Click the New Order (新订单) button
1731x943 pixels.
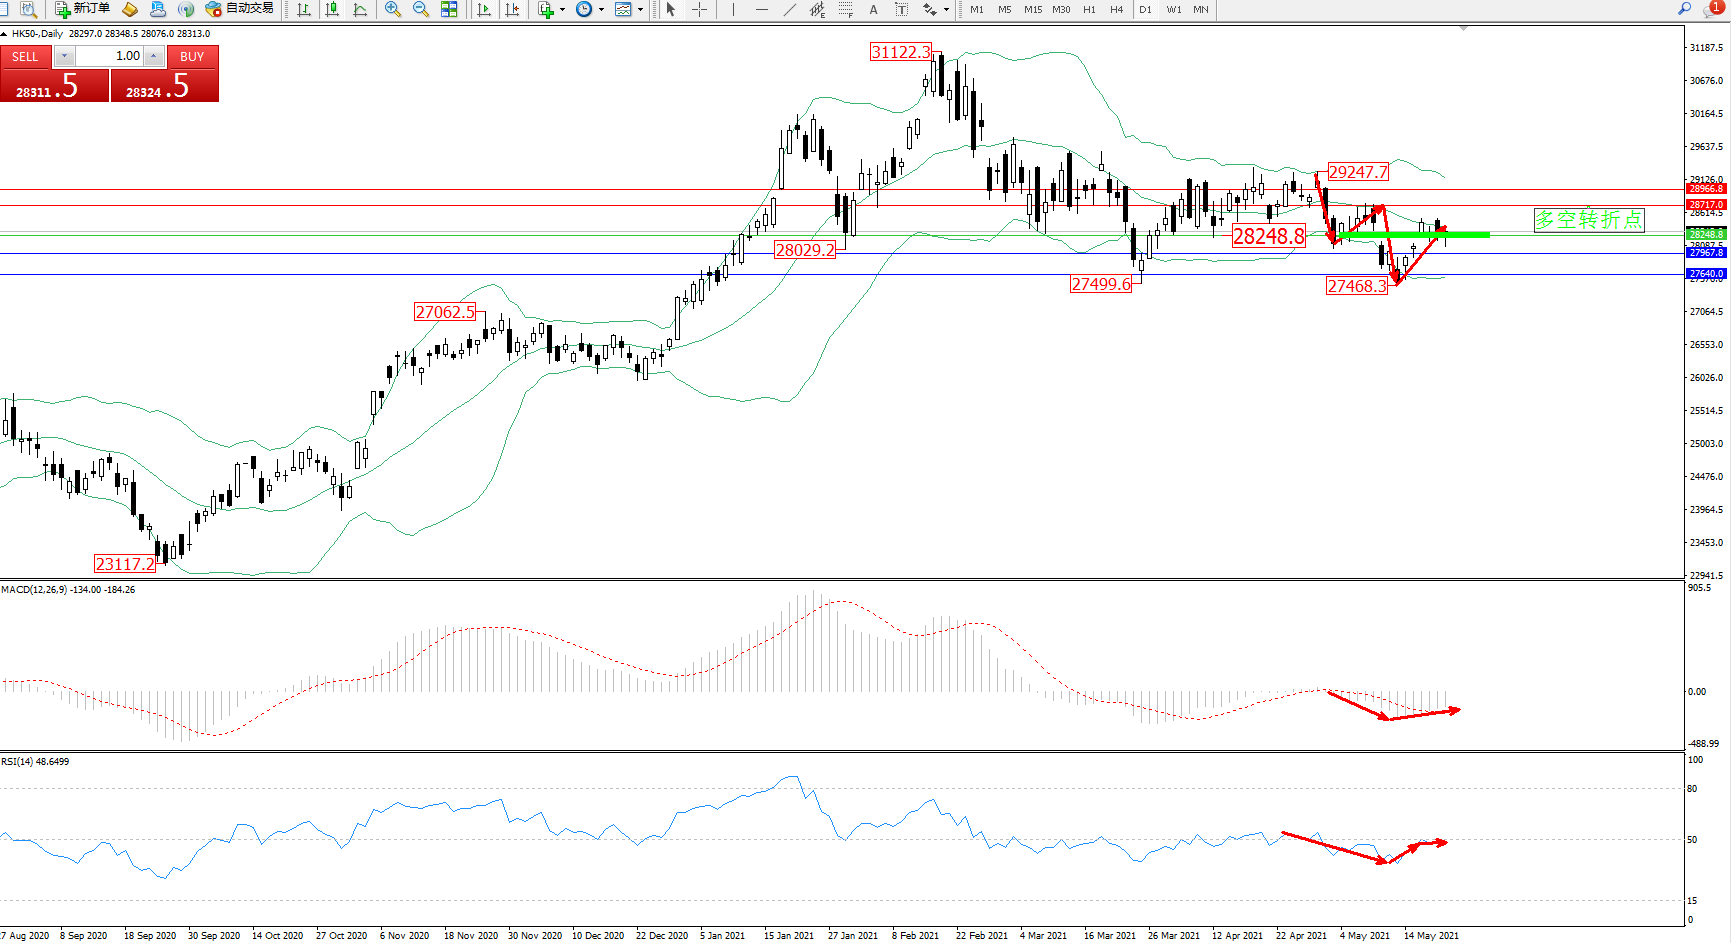pyautogui.click(x=82, y=9)
